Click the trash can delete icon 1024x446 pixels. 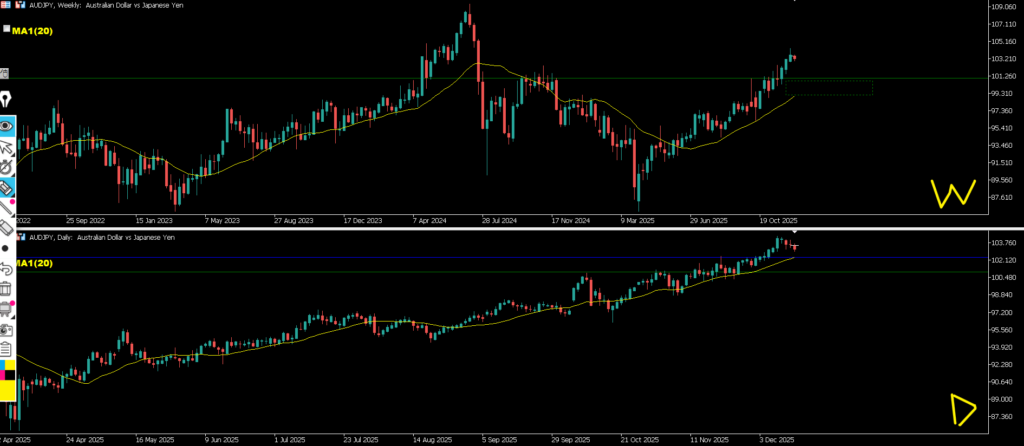pyautogui.click(x=6, y=289)
